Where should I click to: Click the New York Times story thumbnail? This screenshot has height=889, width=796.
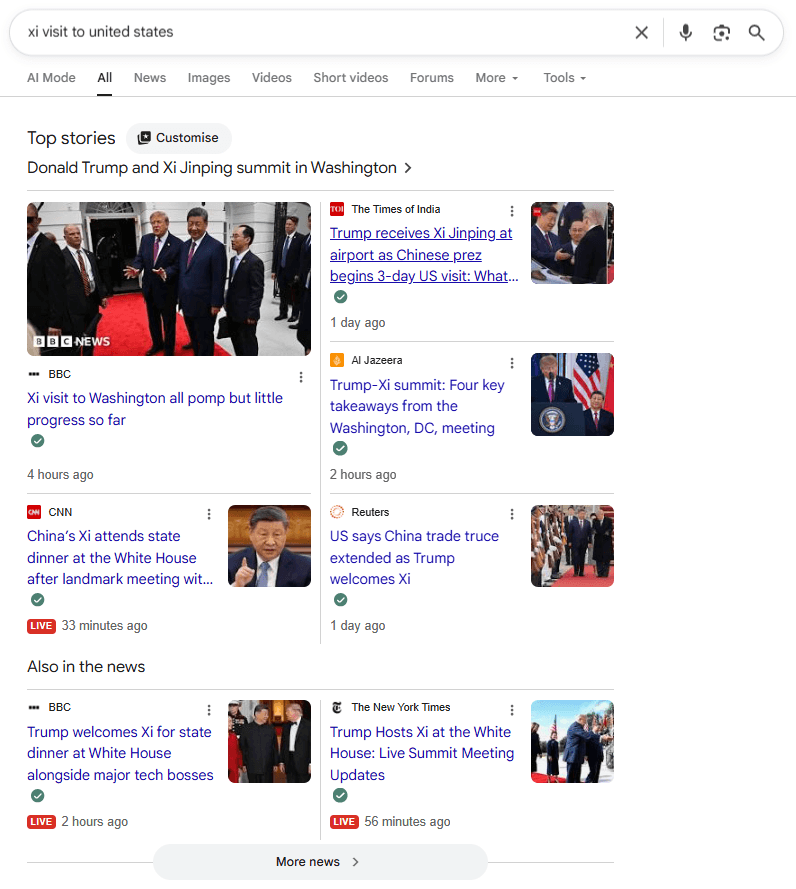click(x=572, y=742)
